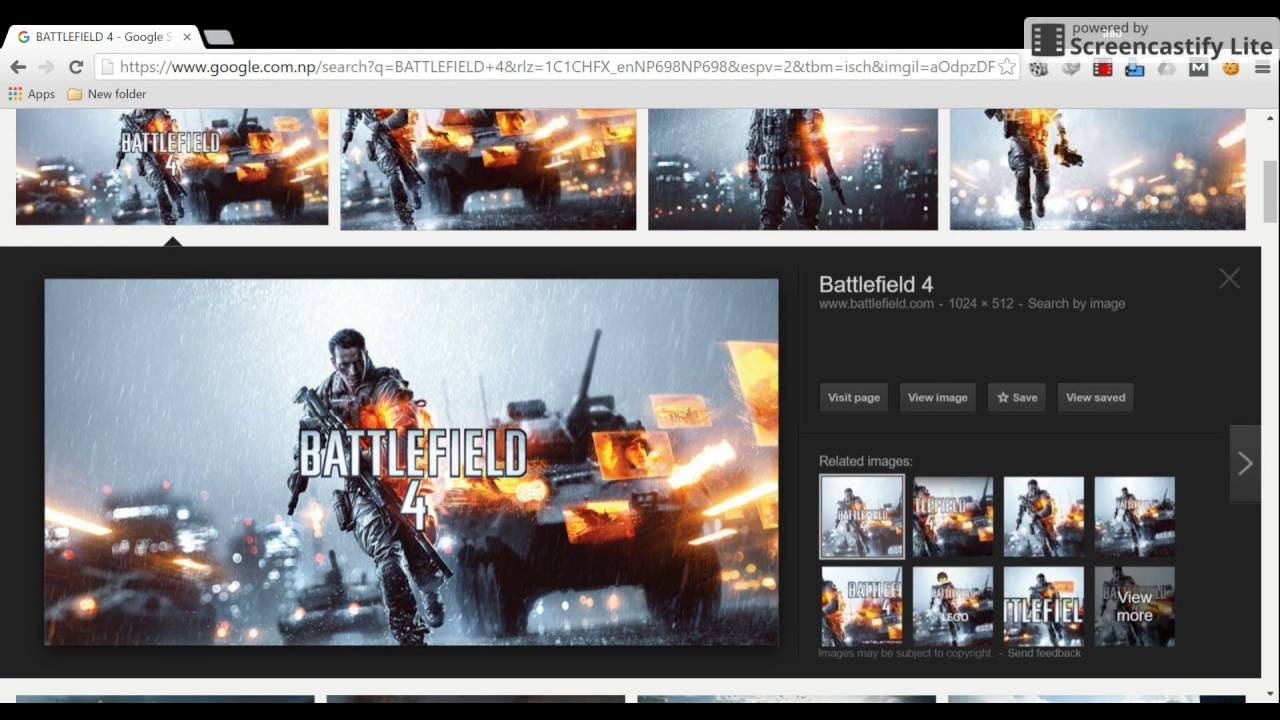Screen dimensions: 1280x720
Task: Click the large Battlefield 4 preview image
Action: (x=411, y=462)
